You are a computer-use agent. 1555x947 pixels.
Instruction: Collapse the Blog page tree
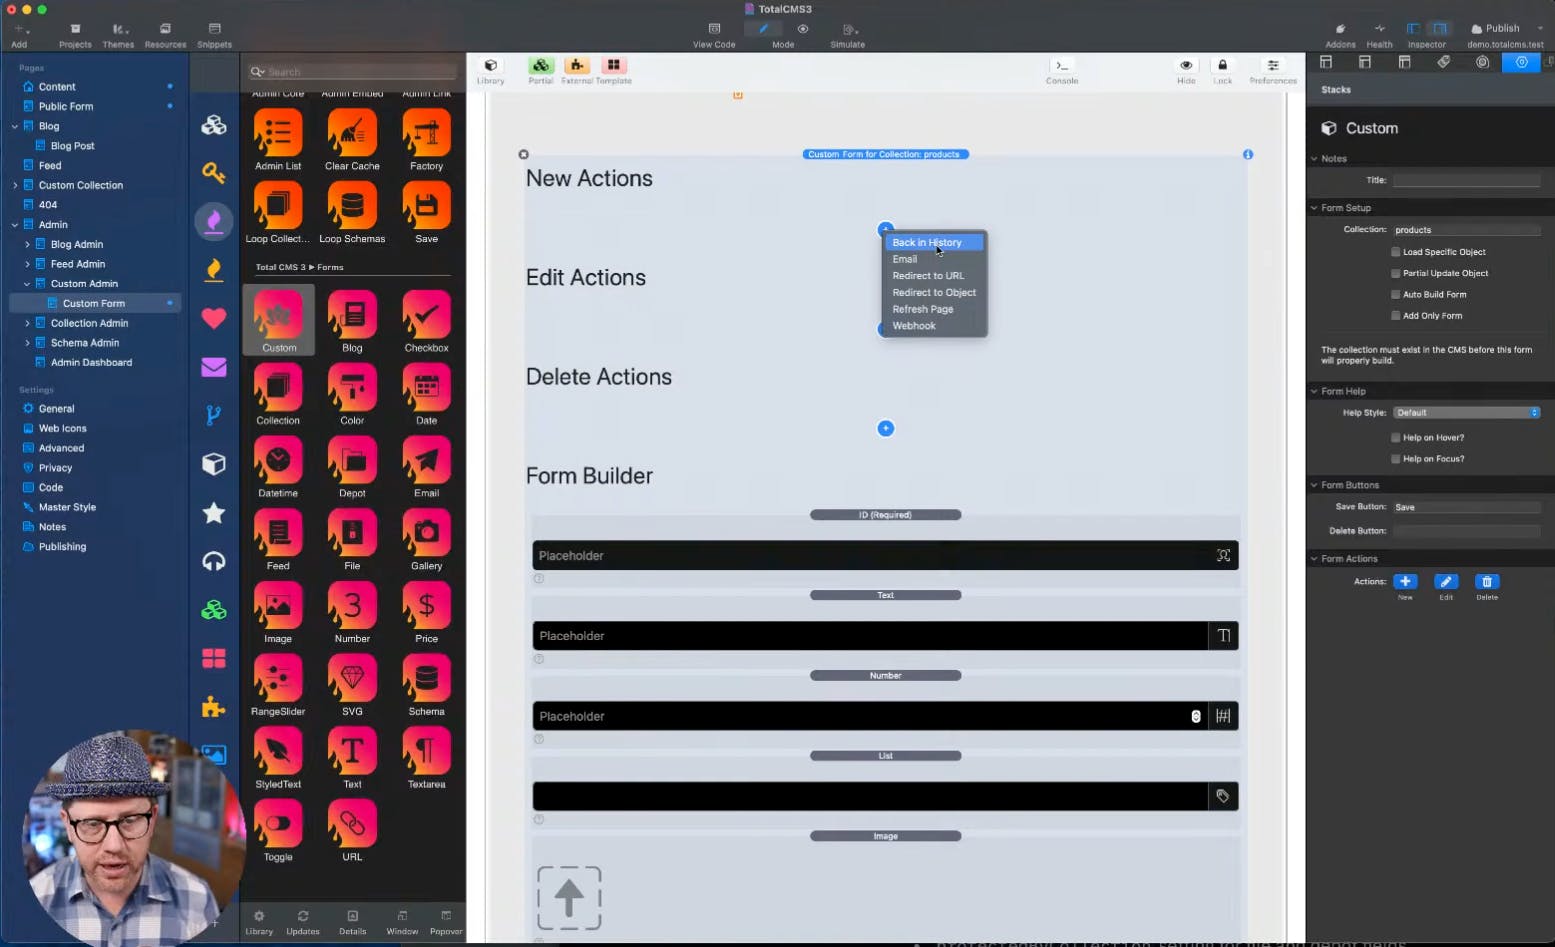pos(15,126)
